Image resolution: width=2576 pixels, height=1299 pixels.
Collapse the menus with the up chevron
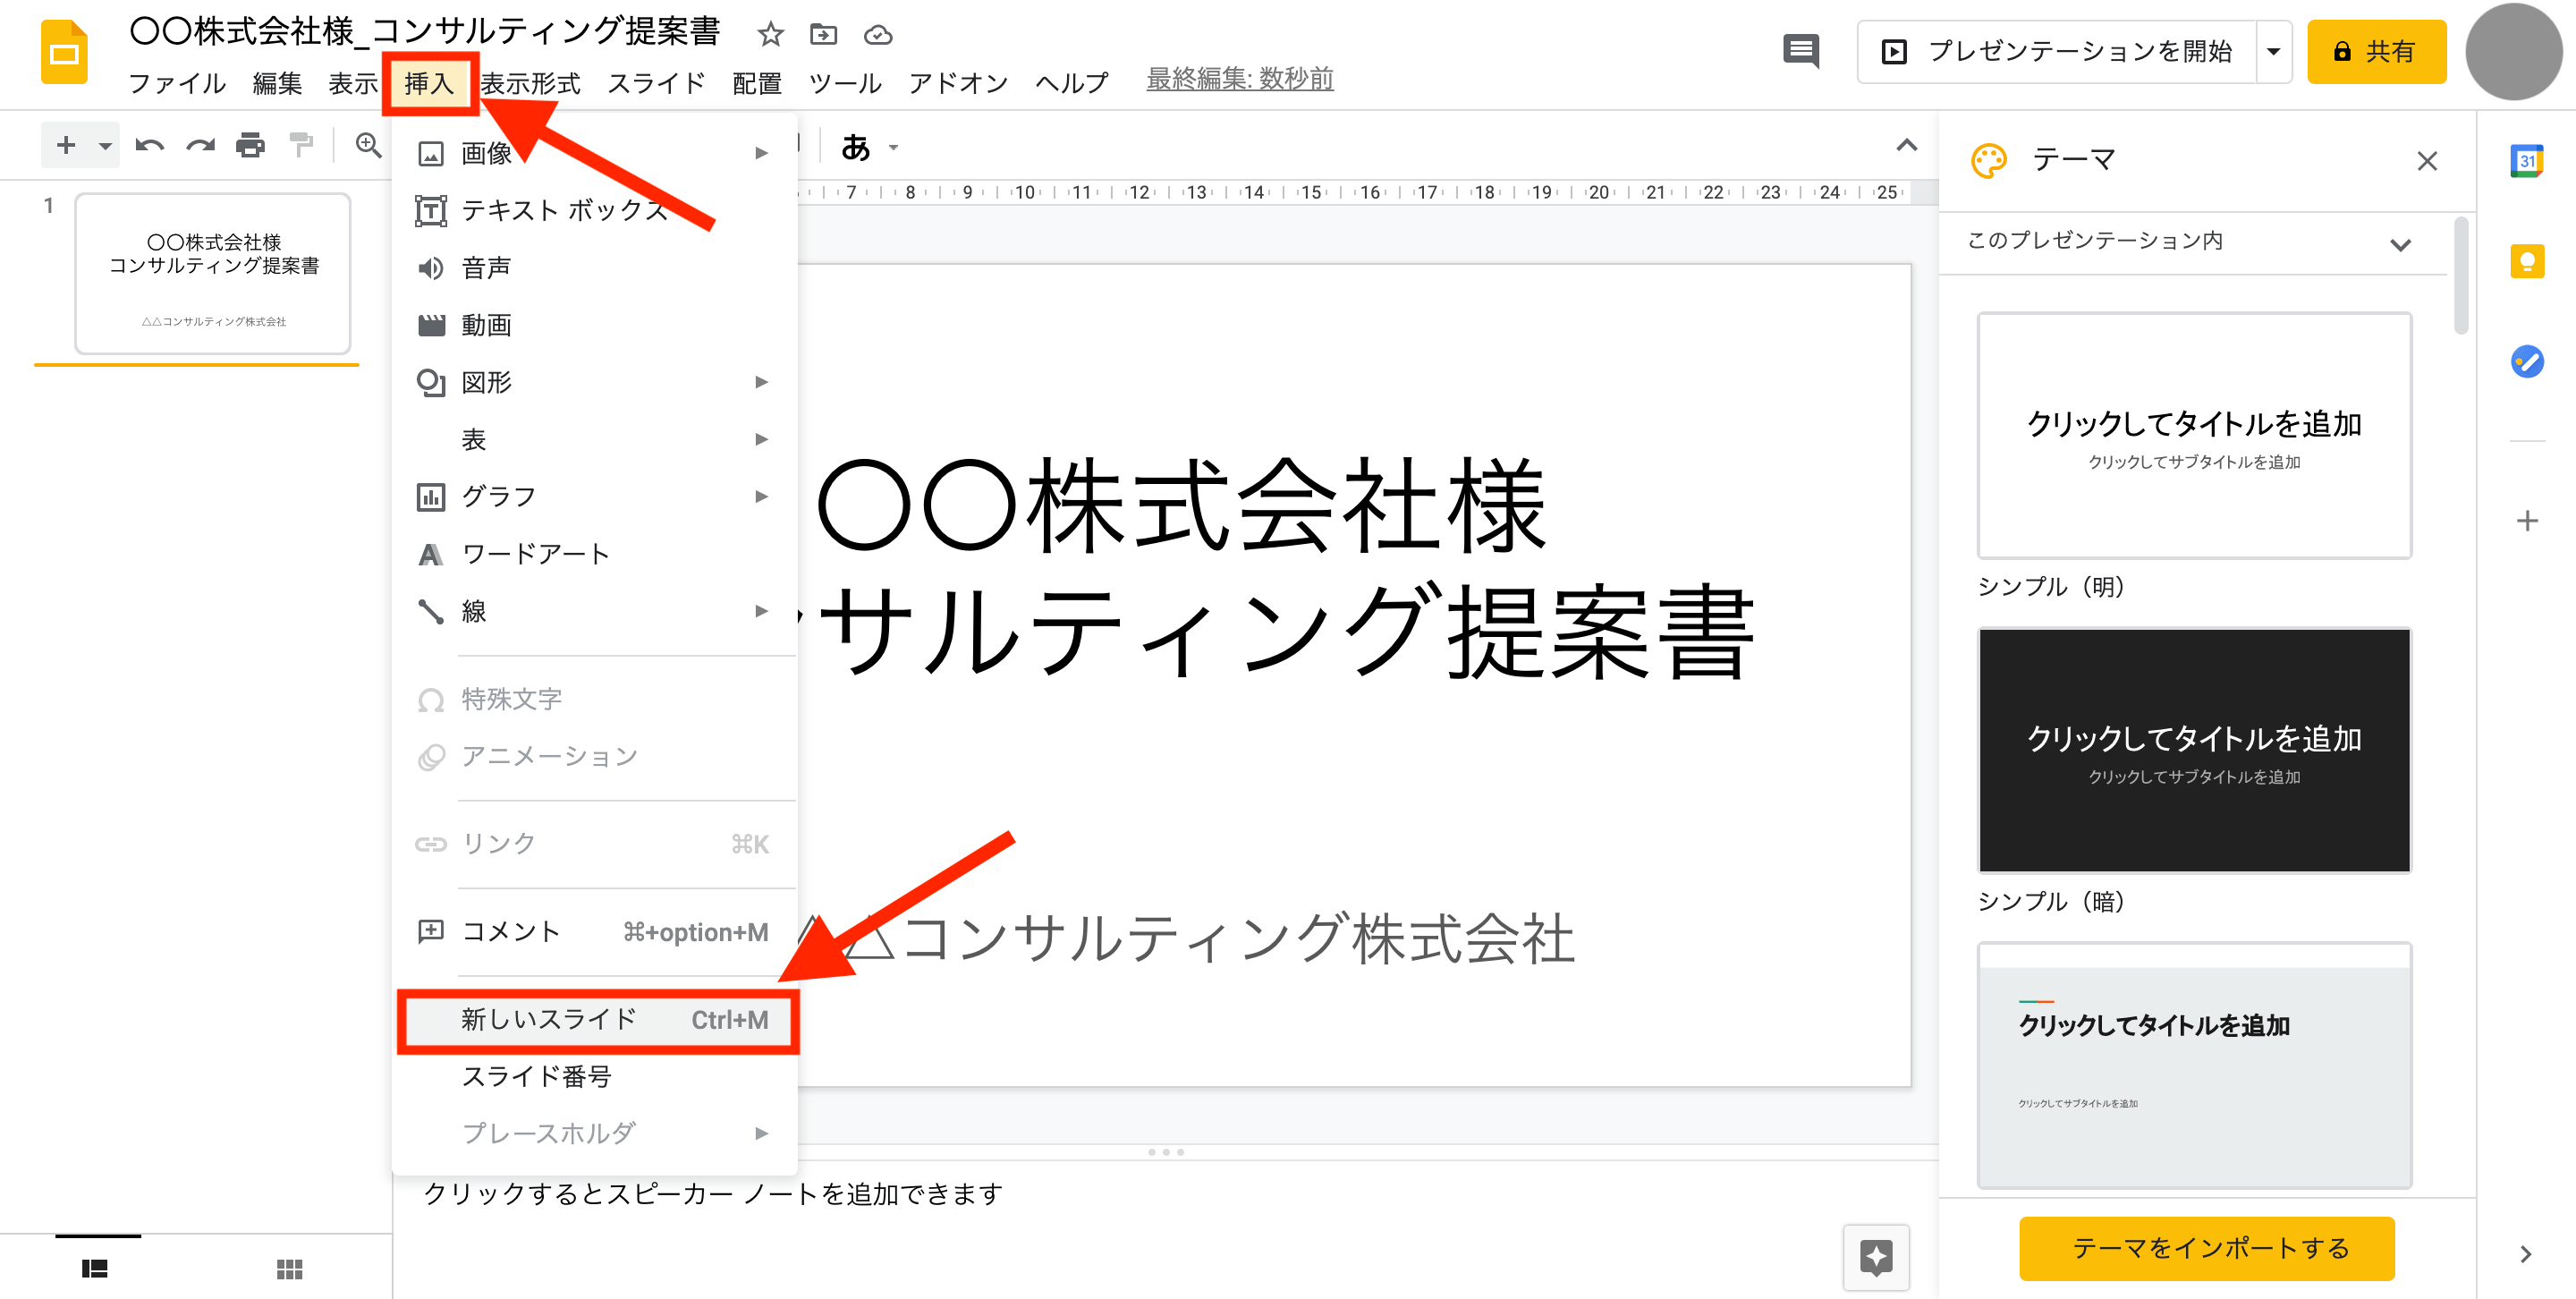1907,146
